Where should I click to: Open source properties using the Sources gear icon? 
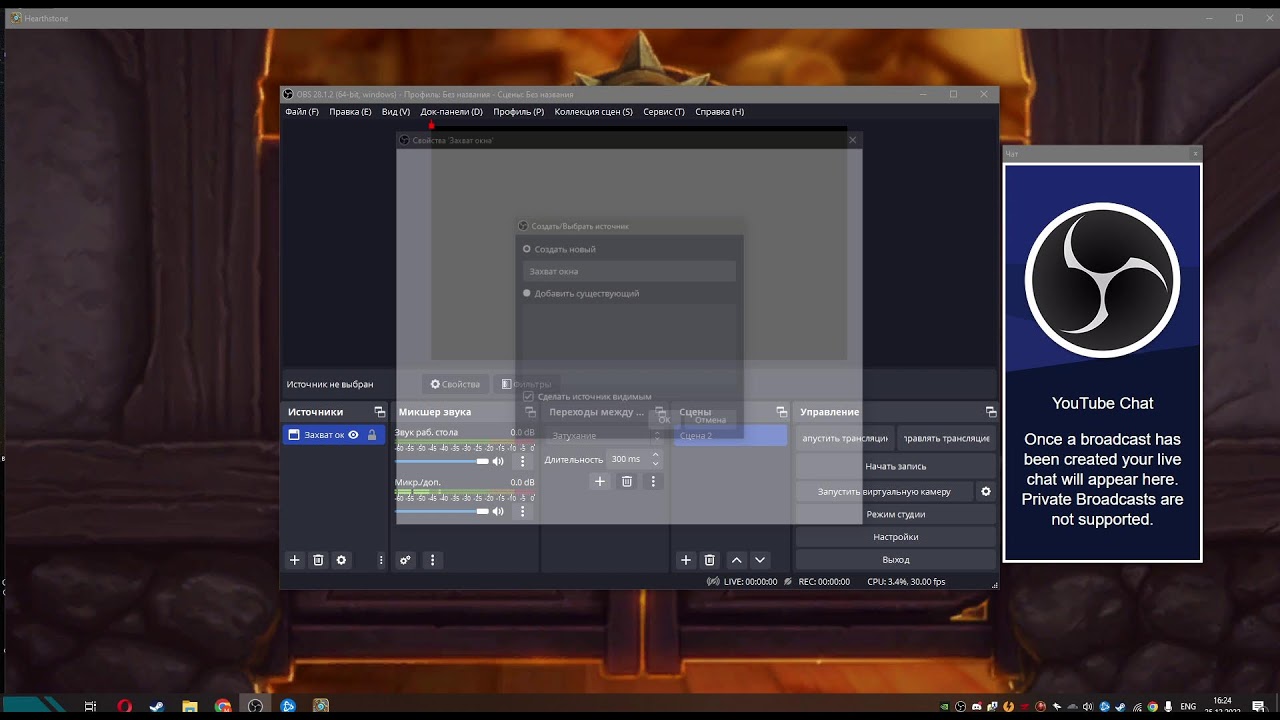(x=341, y=560)
